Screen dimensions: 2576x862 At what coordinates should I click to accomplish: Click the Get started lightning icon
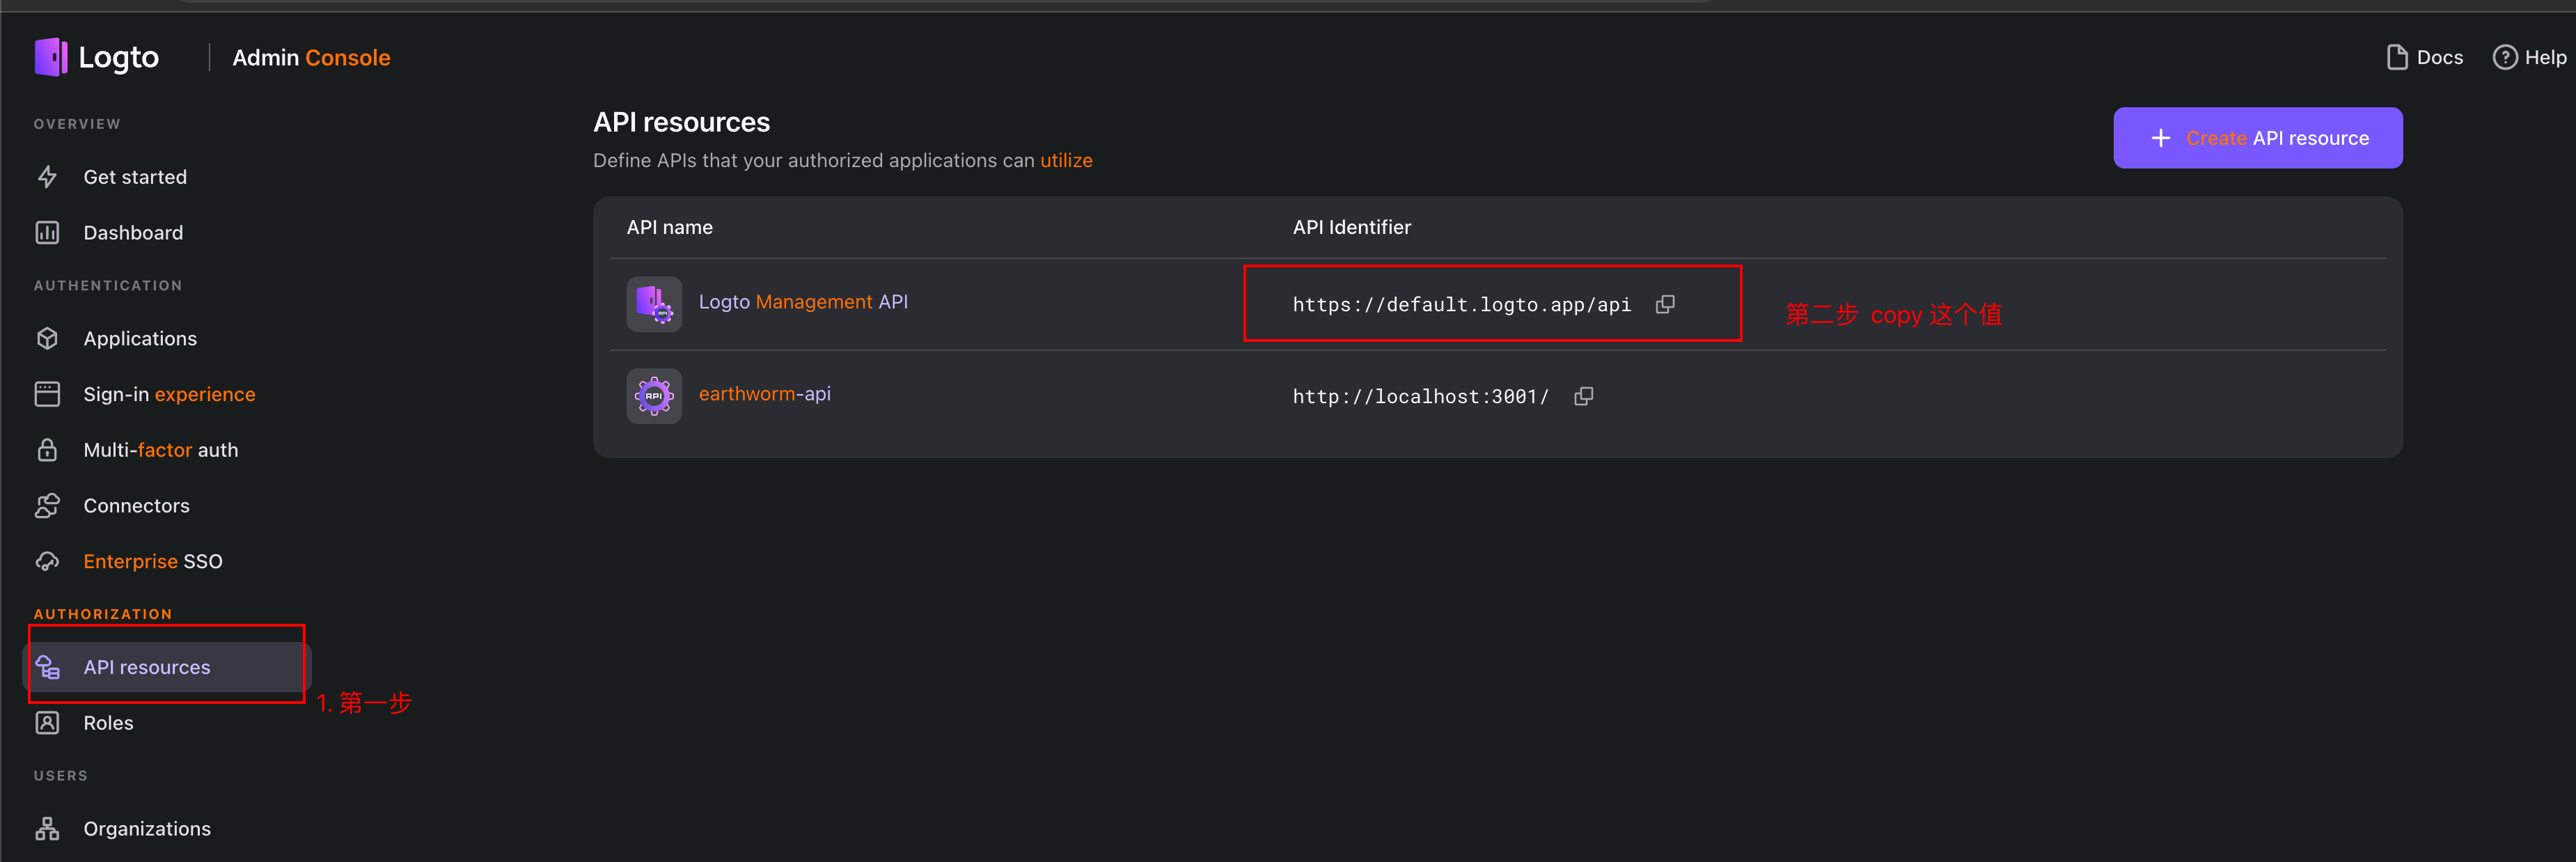47,177
